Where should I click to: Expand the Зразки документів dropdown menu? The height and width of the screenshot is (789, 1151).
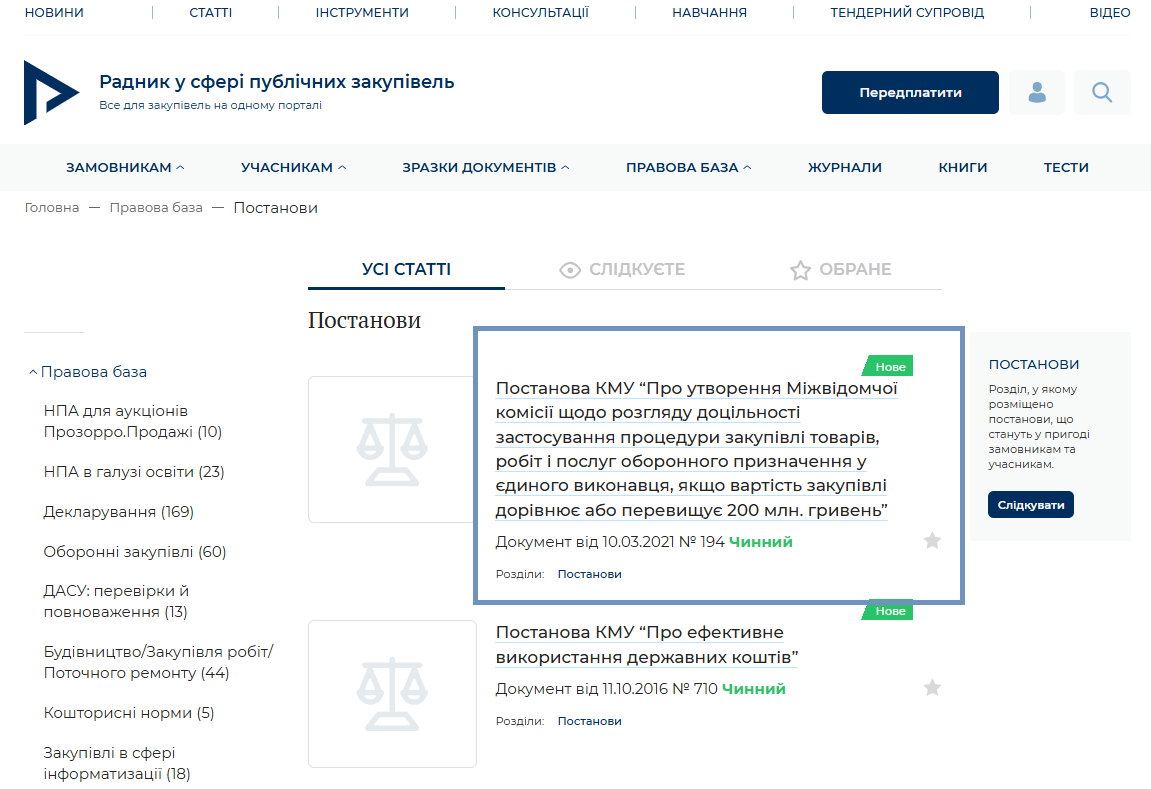[485, 168]
